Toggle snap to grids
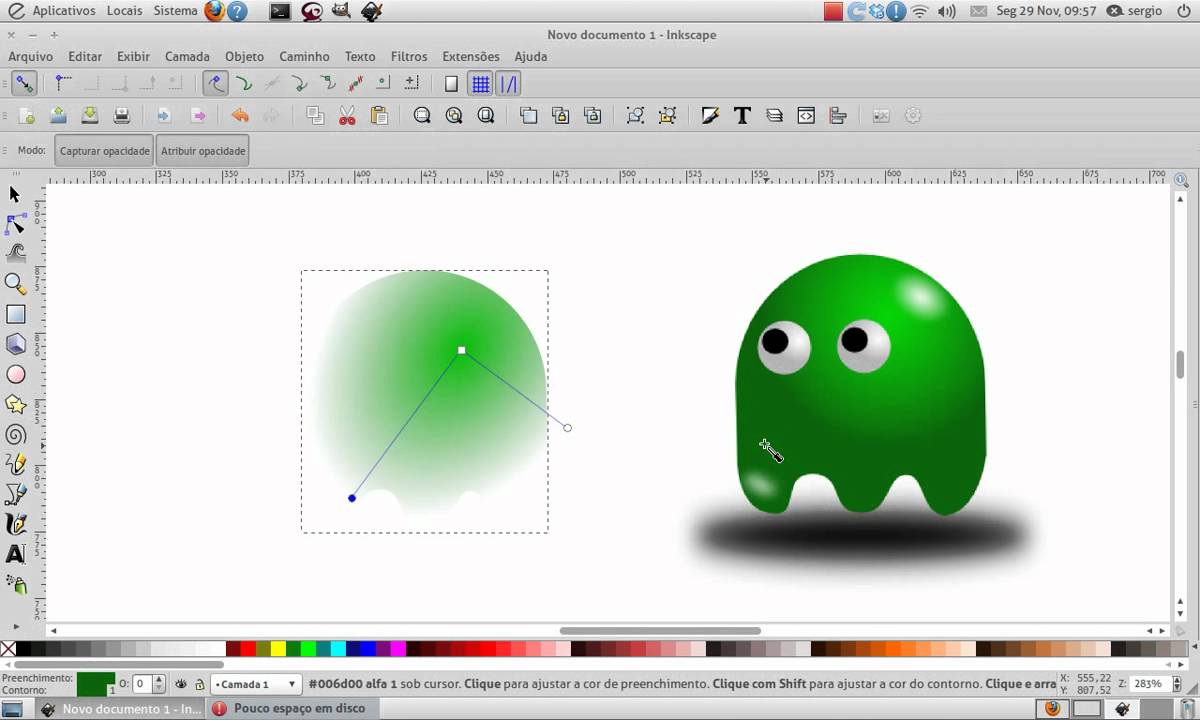Screen dimensions: 1200x720 click(x=481, y=84)
